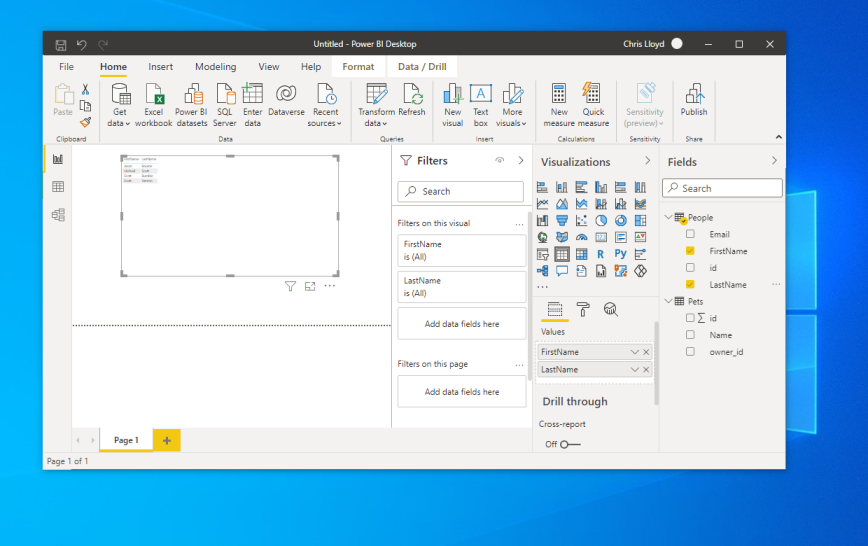Check the People id field checkbox

pos(690,267)
